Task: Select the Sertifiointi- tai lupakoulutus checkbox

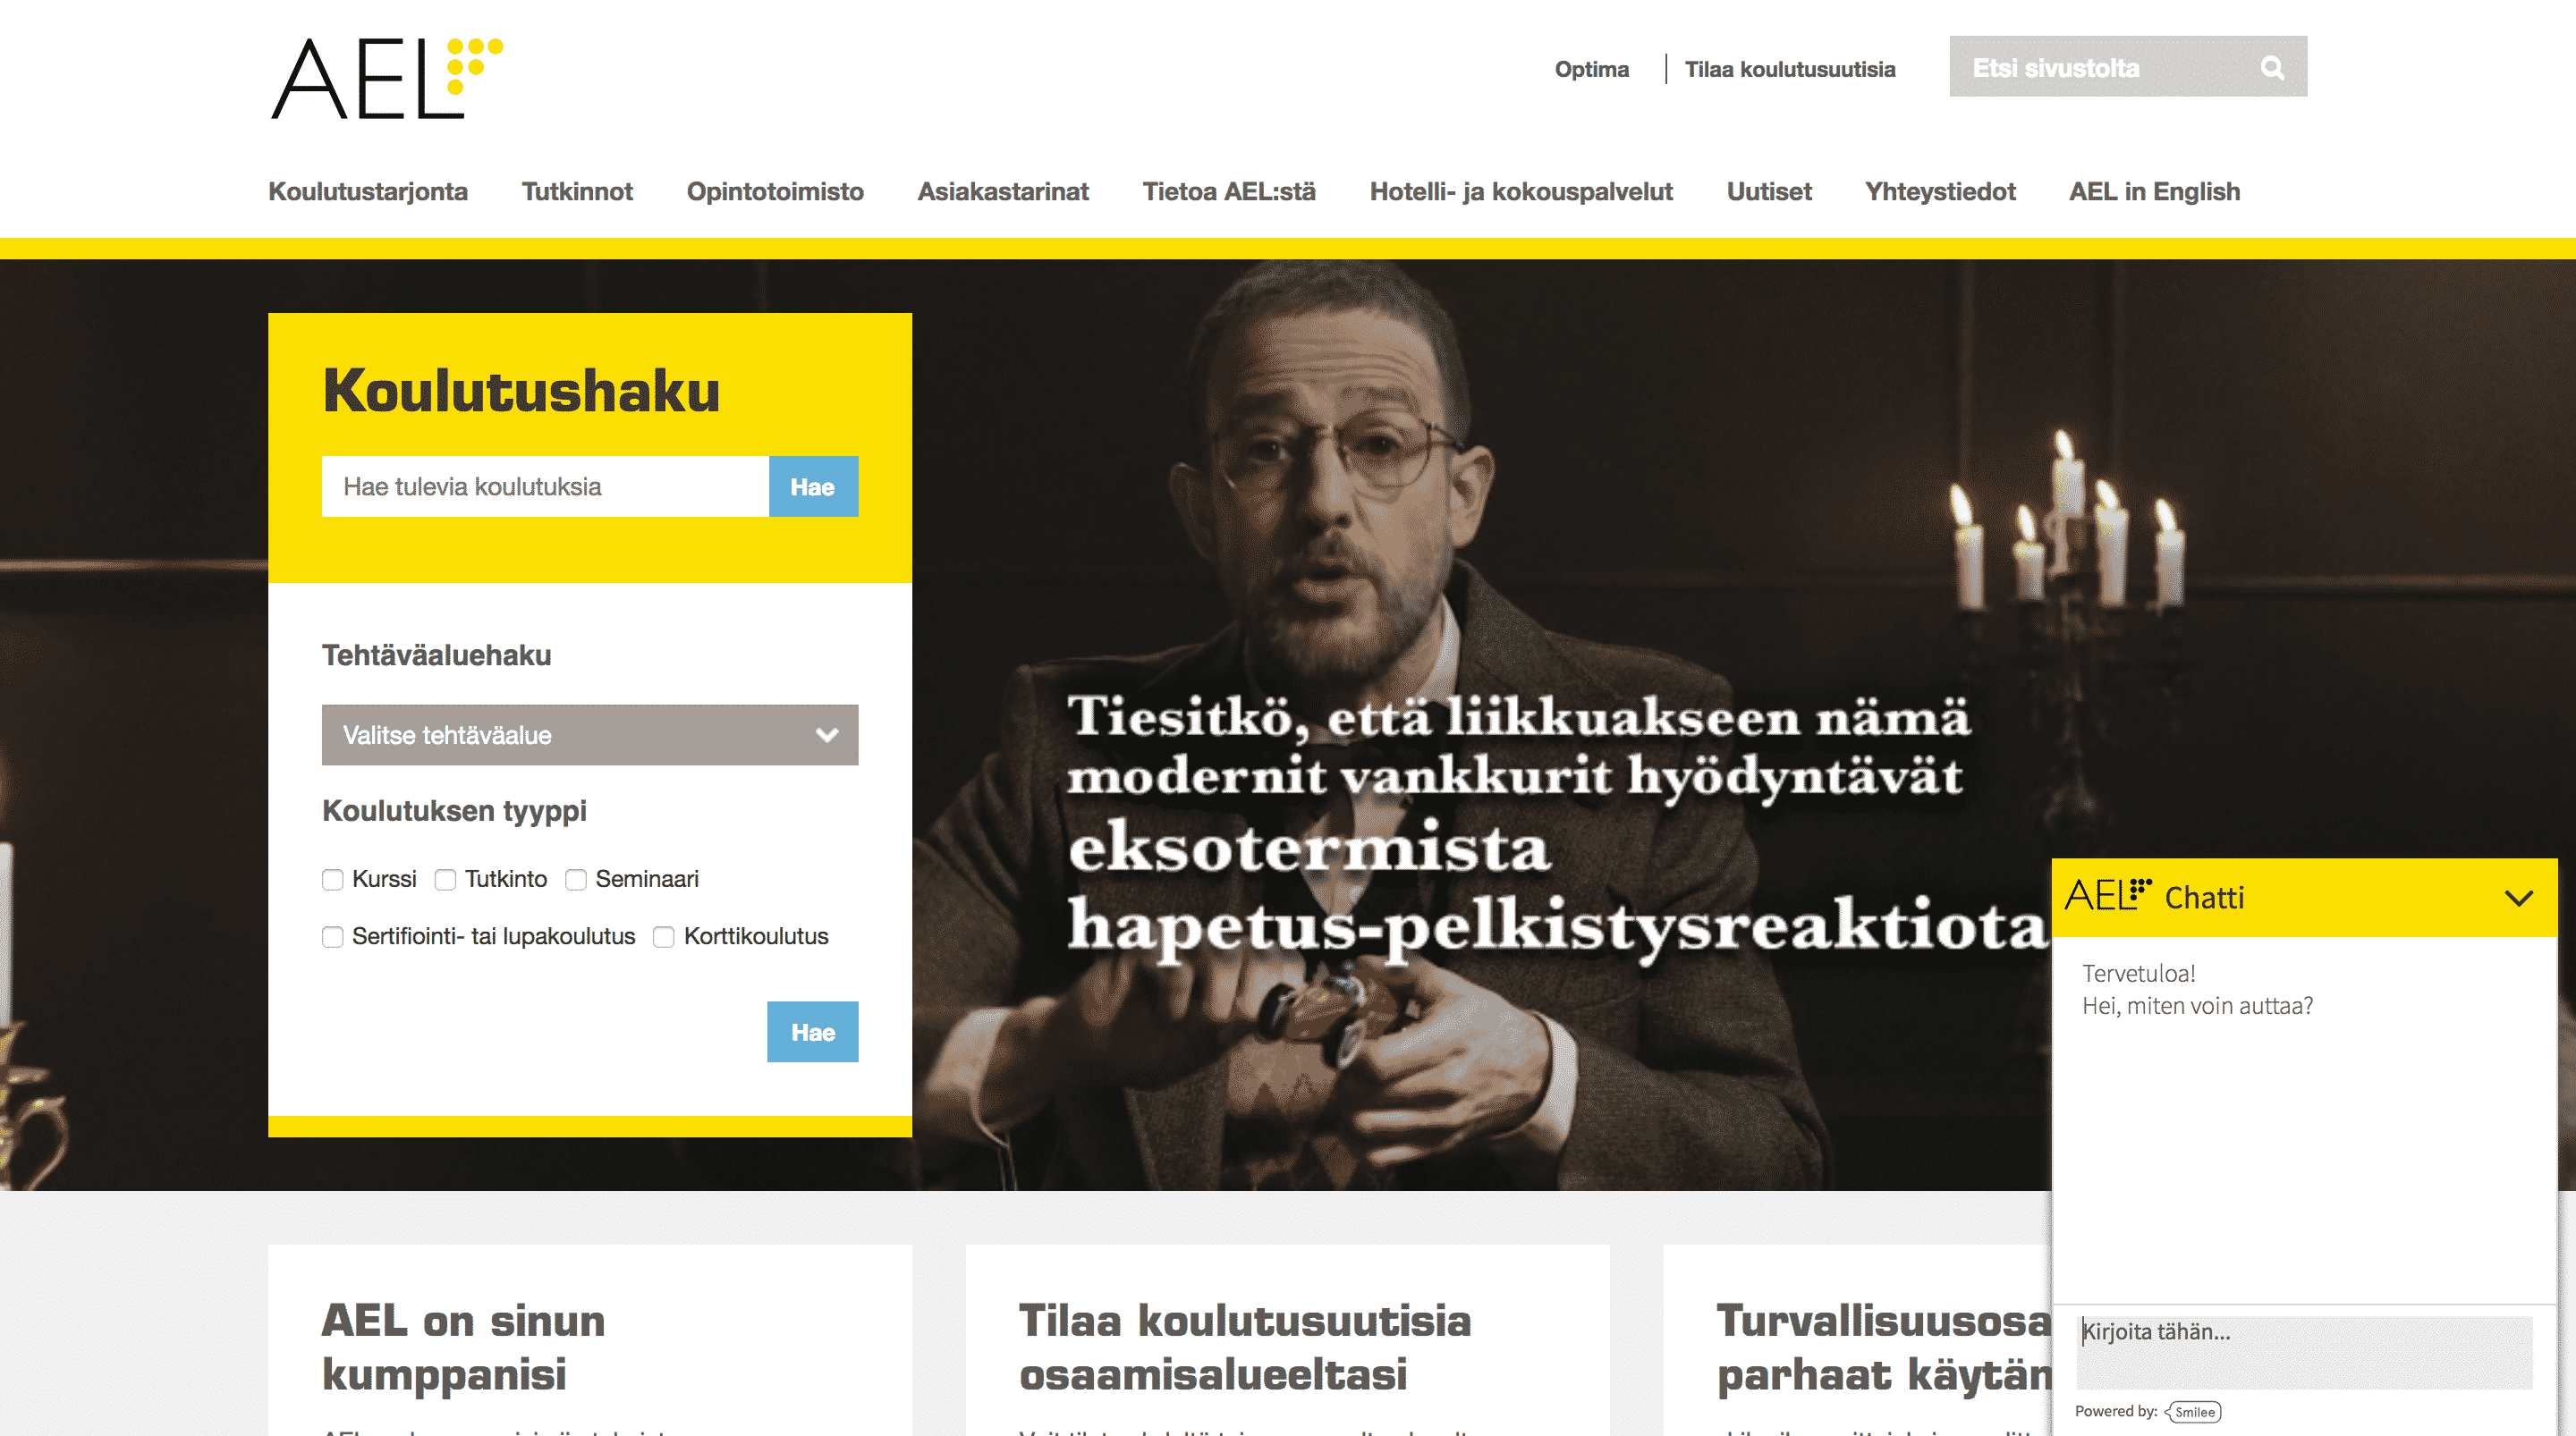Action: tap(333, 937)
